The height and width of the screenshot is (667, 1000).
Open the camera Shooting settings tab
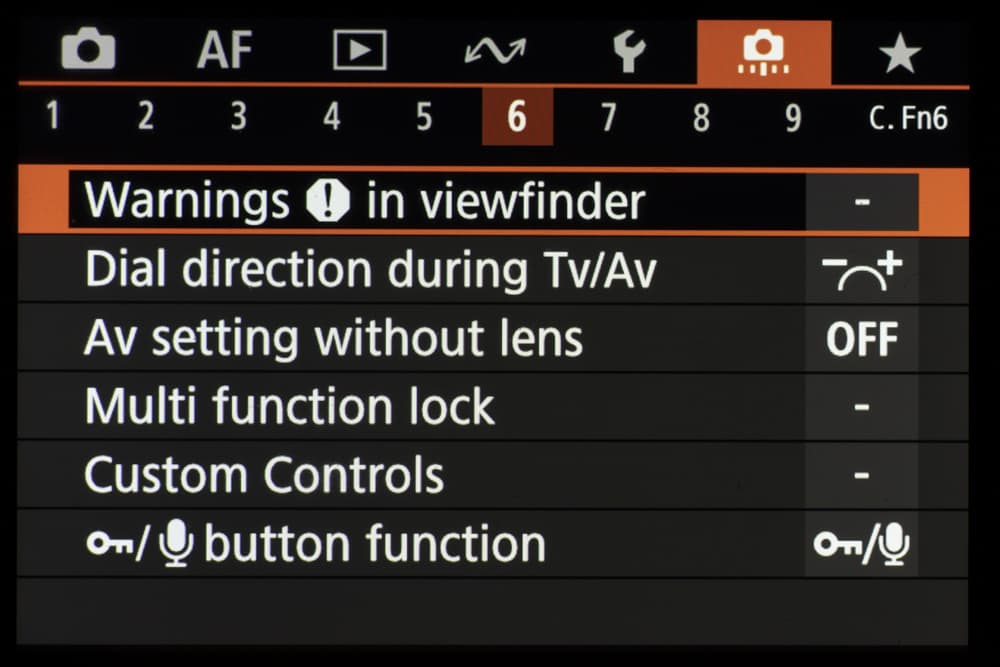pyautogui.click(x=88, y=51)
